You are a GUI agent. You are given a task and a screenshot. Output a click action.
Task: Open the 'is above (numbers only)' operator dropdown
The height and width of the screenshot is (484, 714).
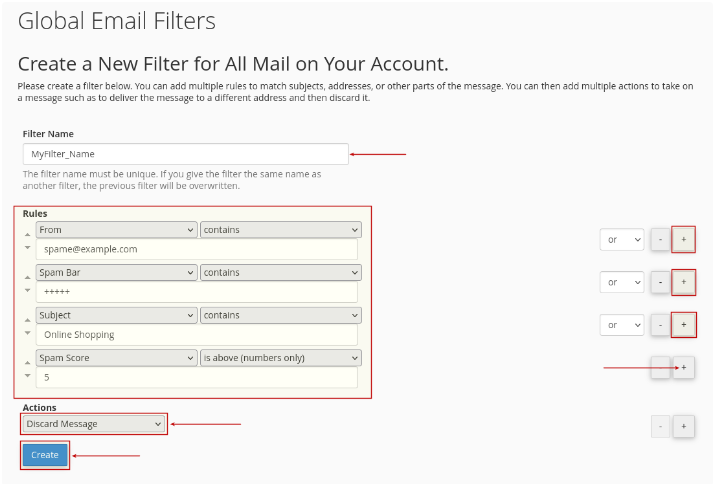pos(281,358)
